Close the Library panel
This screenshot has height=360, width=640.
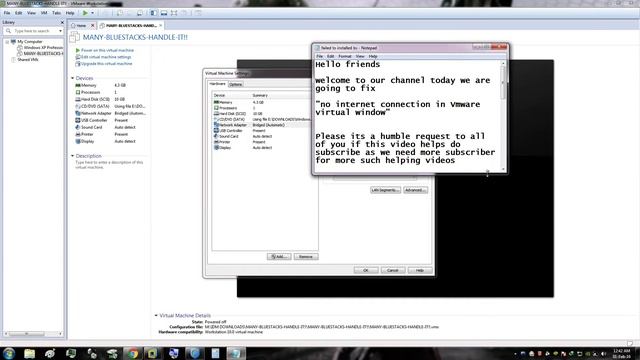(62, 22)
